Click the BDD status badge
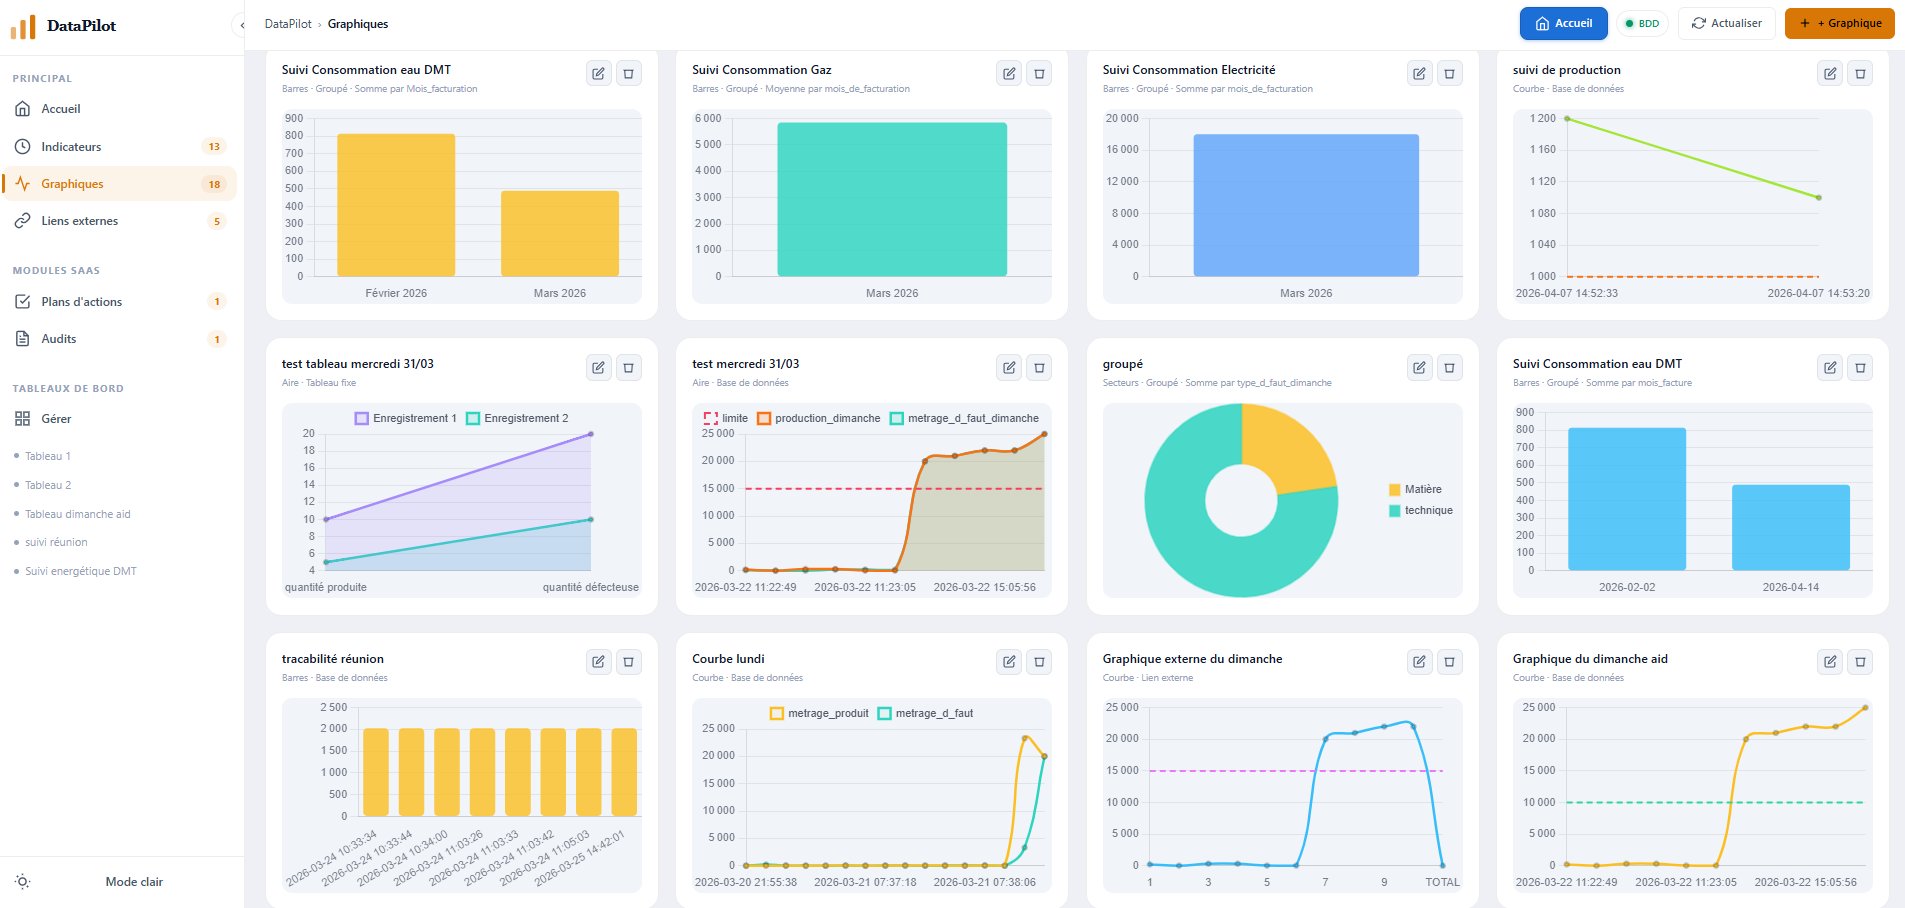Image resolution: width=1905 pixels, height=908 pixels. pyautogui.click(x=1642, y=23)
